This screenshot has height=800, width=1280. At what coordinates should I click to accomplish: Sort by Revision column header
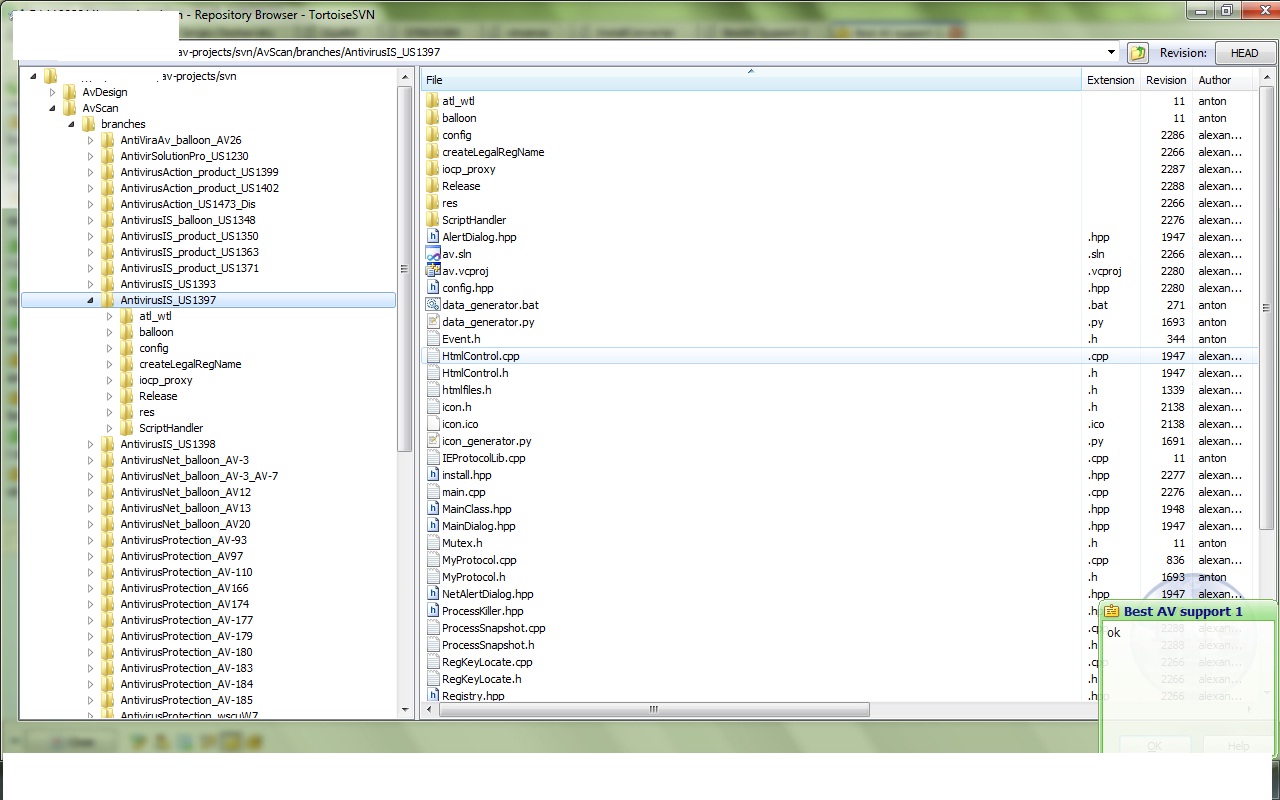1166,80
